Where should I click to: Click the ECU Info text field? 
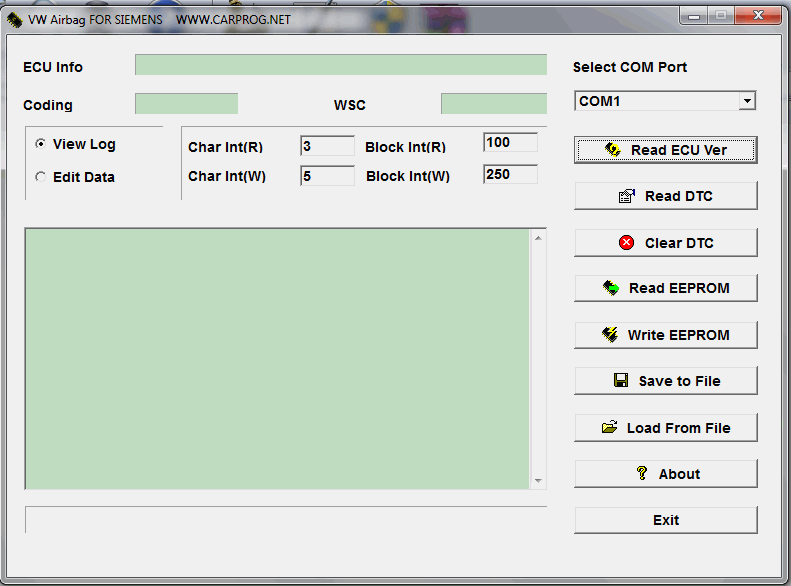tap(340, 65)
